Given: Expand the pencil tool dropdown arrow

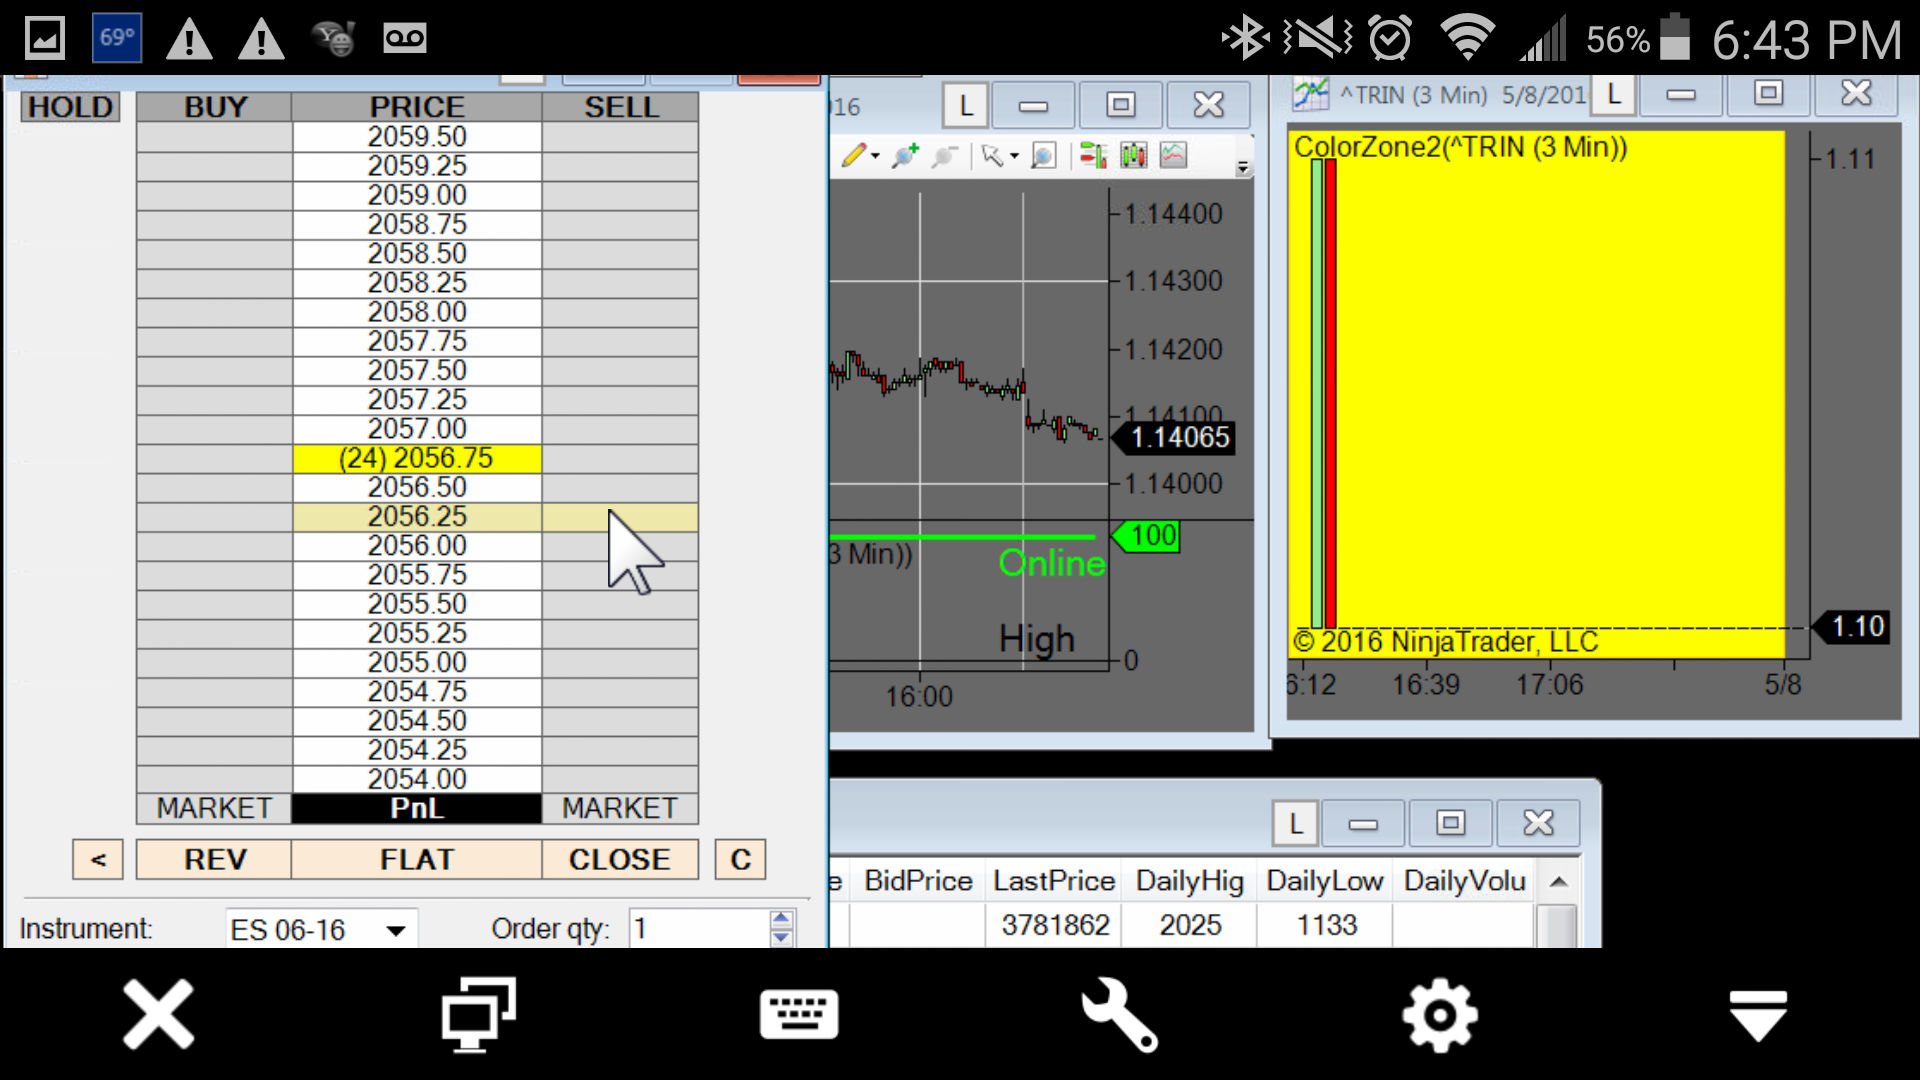Looking at the screenshot, I should point(876,156).
